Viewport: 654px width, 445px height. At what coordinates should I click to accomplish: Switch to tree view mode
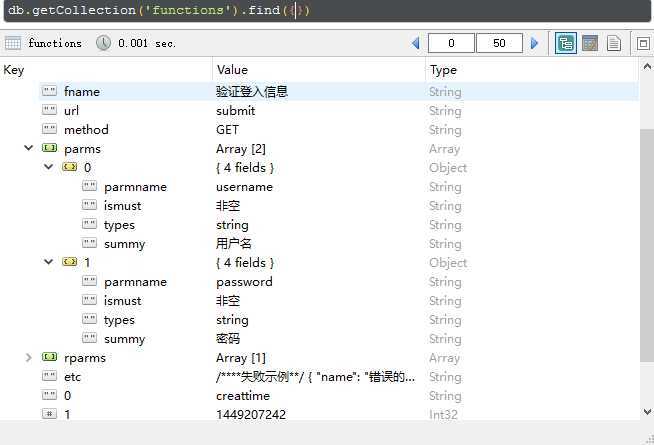pyautogui.click(x=566, y=43)
